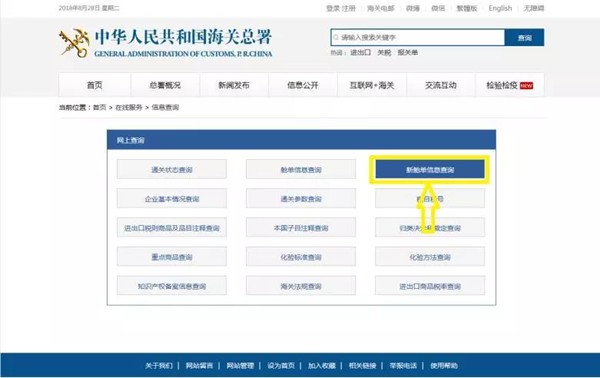Click 在线服务 in the breadcrumb path
The width and height of the screenshot is (600, 378).
[129, 108]
